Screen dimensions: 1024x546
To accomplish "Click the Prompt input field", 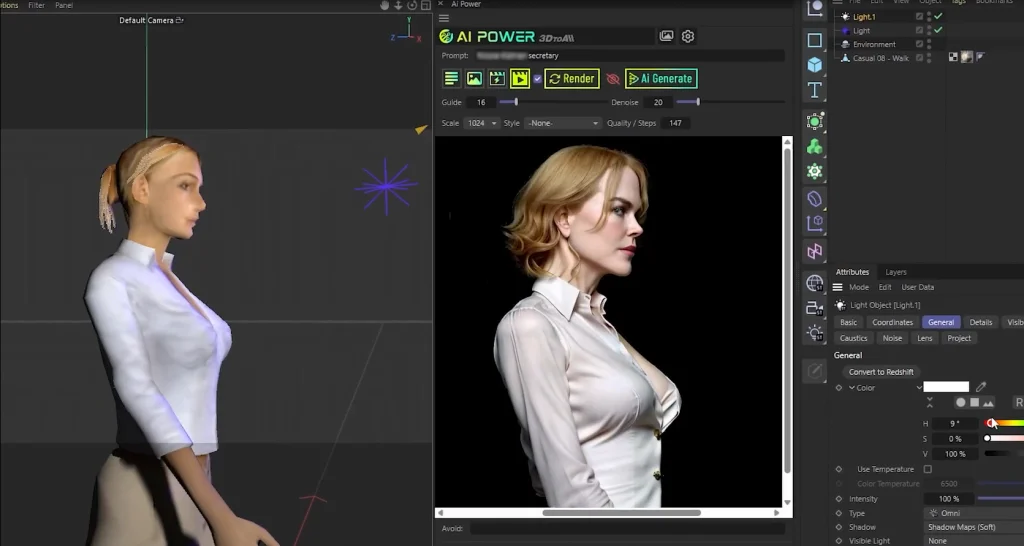I will (628, 56).
